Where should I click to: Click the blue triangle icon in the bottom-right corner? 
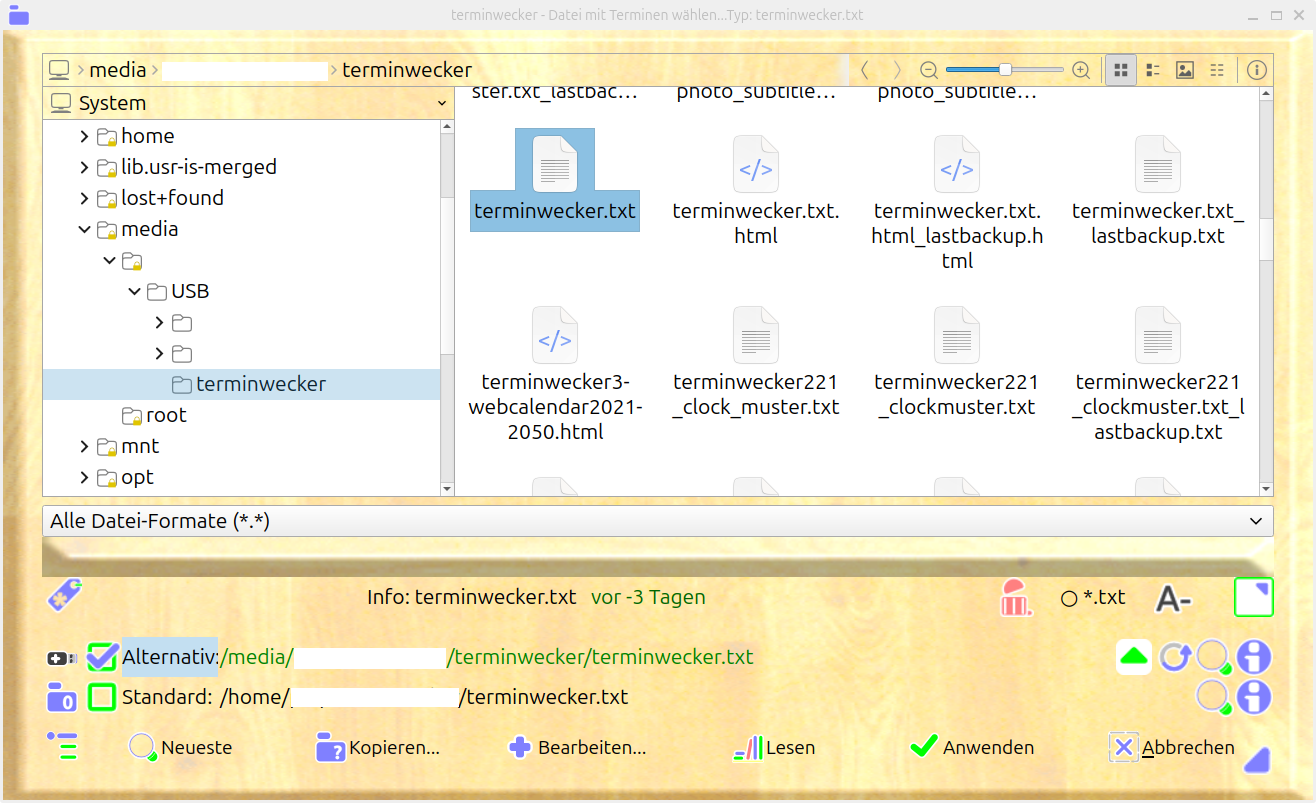click(1256, 760)
